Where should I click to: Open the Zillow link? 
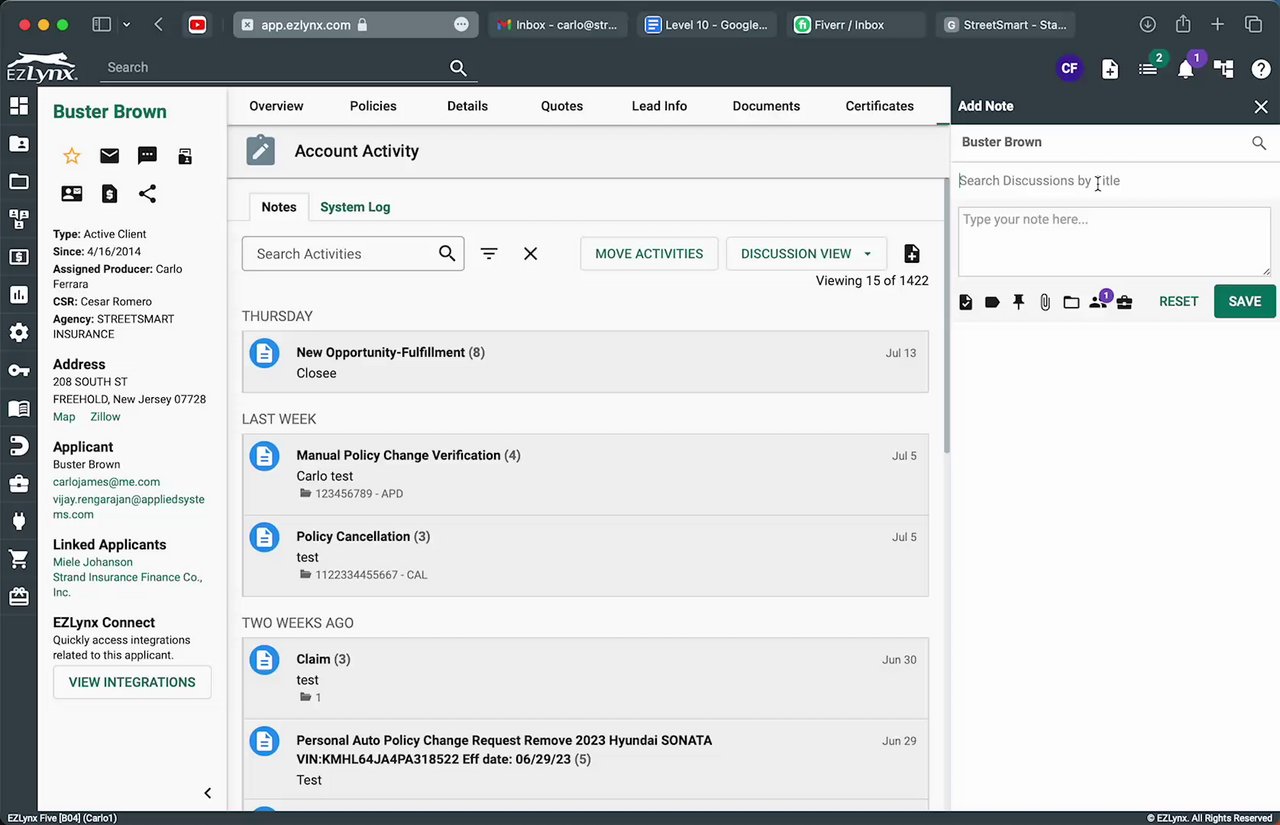[x=105, y=417]
